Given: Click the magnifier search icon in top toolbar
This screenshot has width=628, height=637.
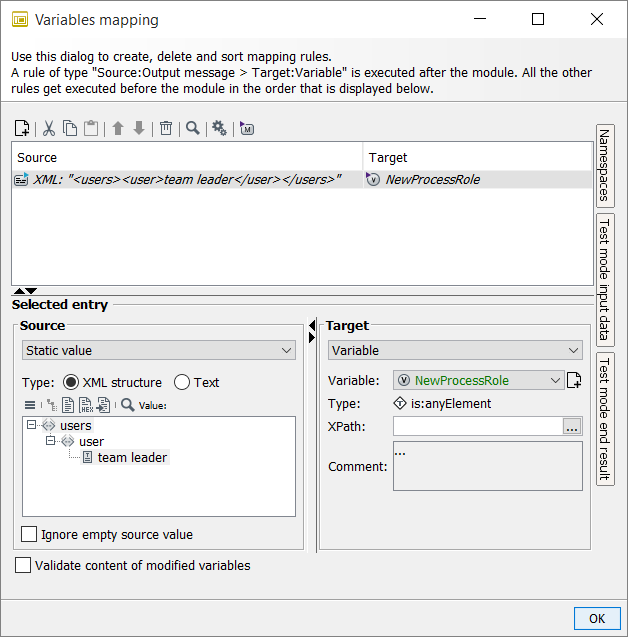Looking at the screenshot, I should coord(192,128).
